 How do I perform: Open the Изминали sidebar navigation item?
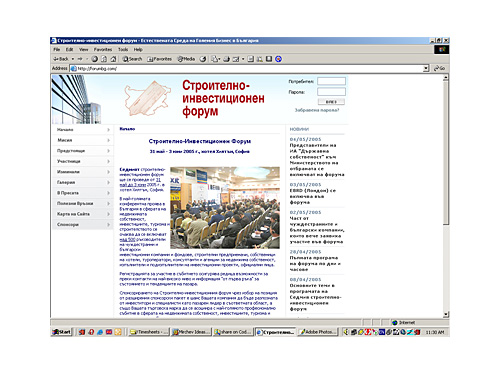(x=82, y=172)
